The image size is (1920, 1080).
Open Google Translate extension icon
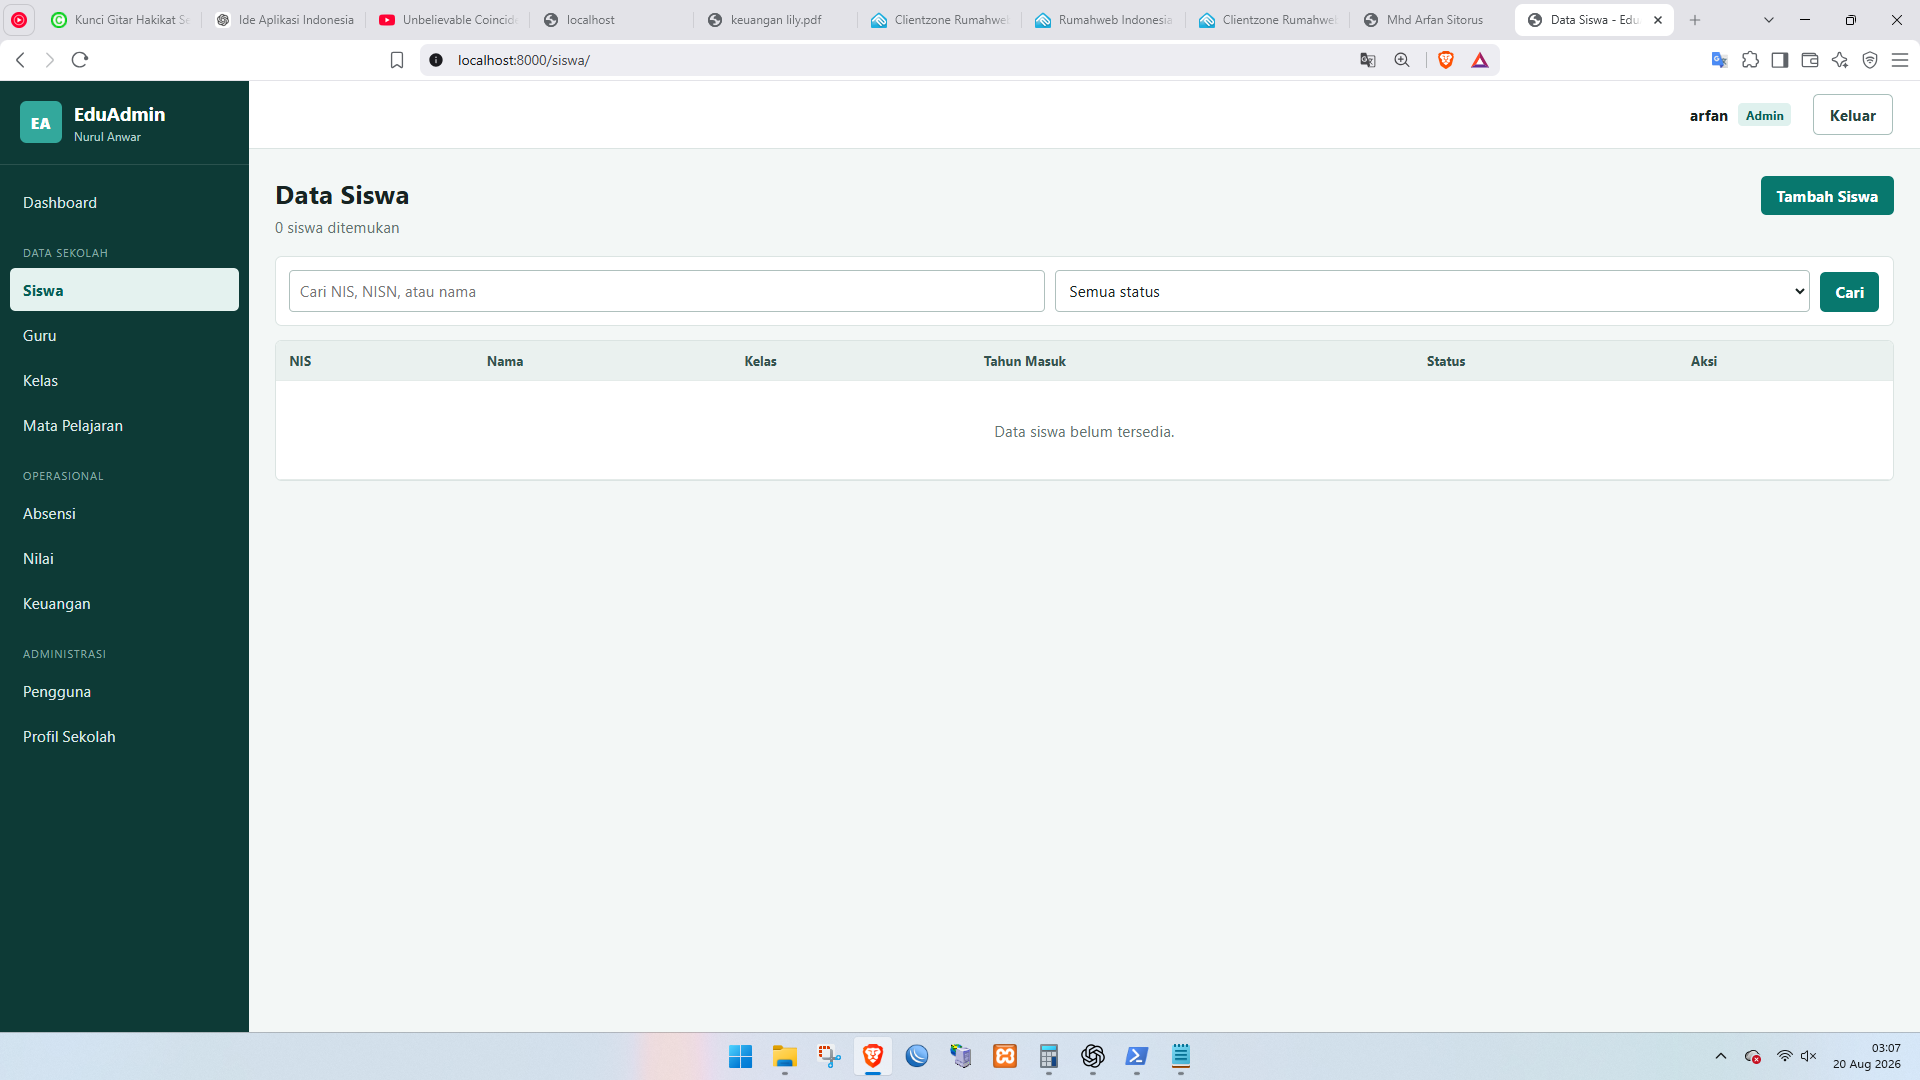click(x=1720, y=60)
